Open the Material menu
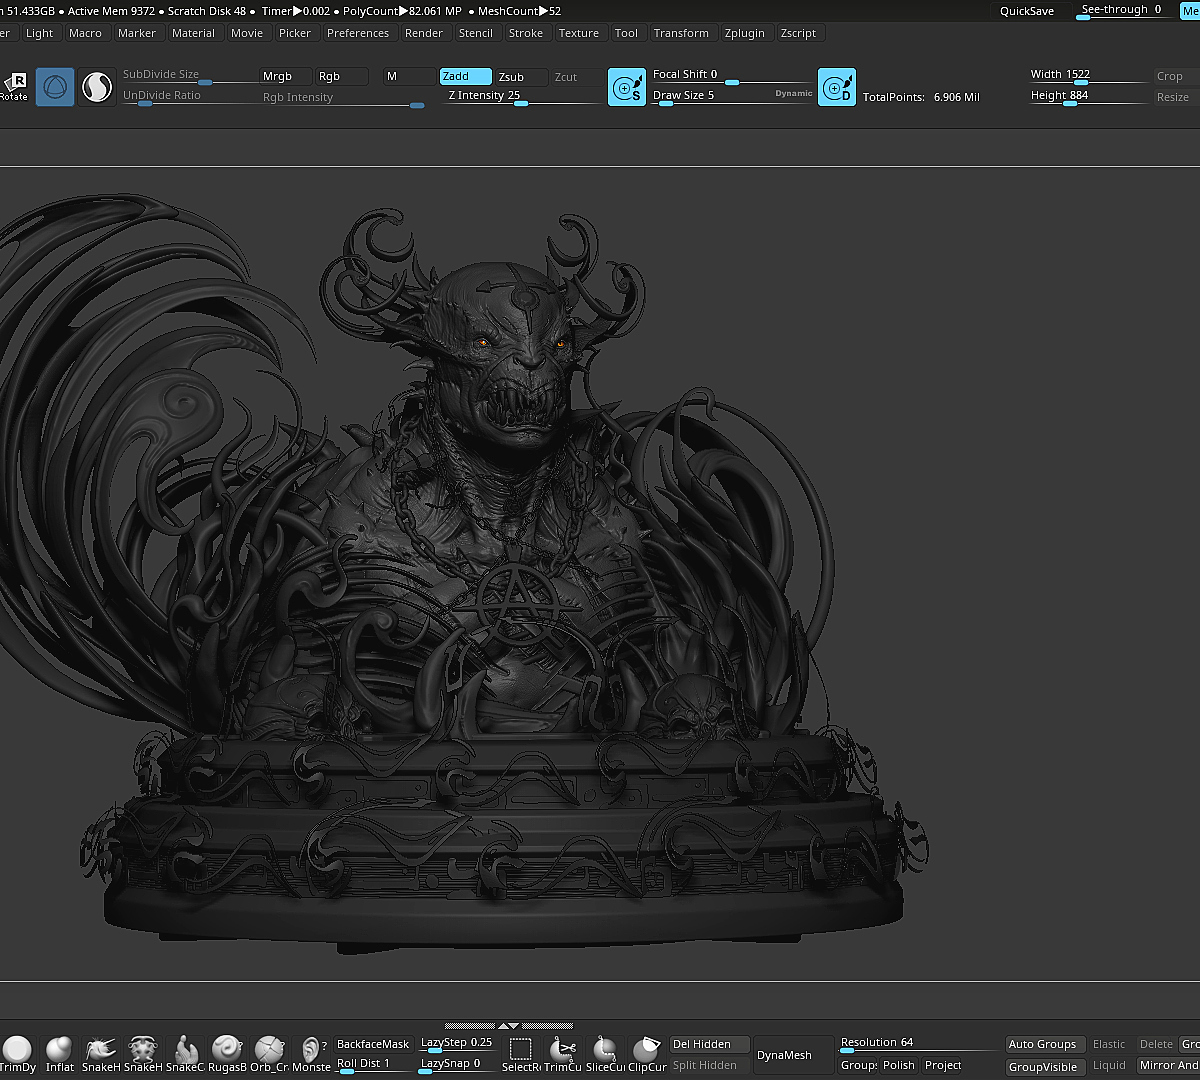Viewport: 1200px width, 1080px height. [194, 33]
